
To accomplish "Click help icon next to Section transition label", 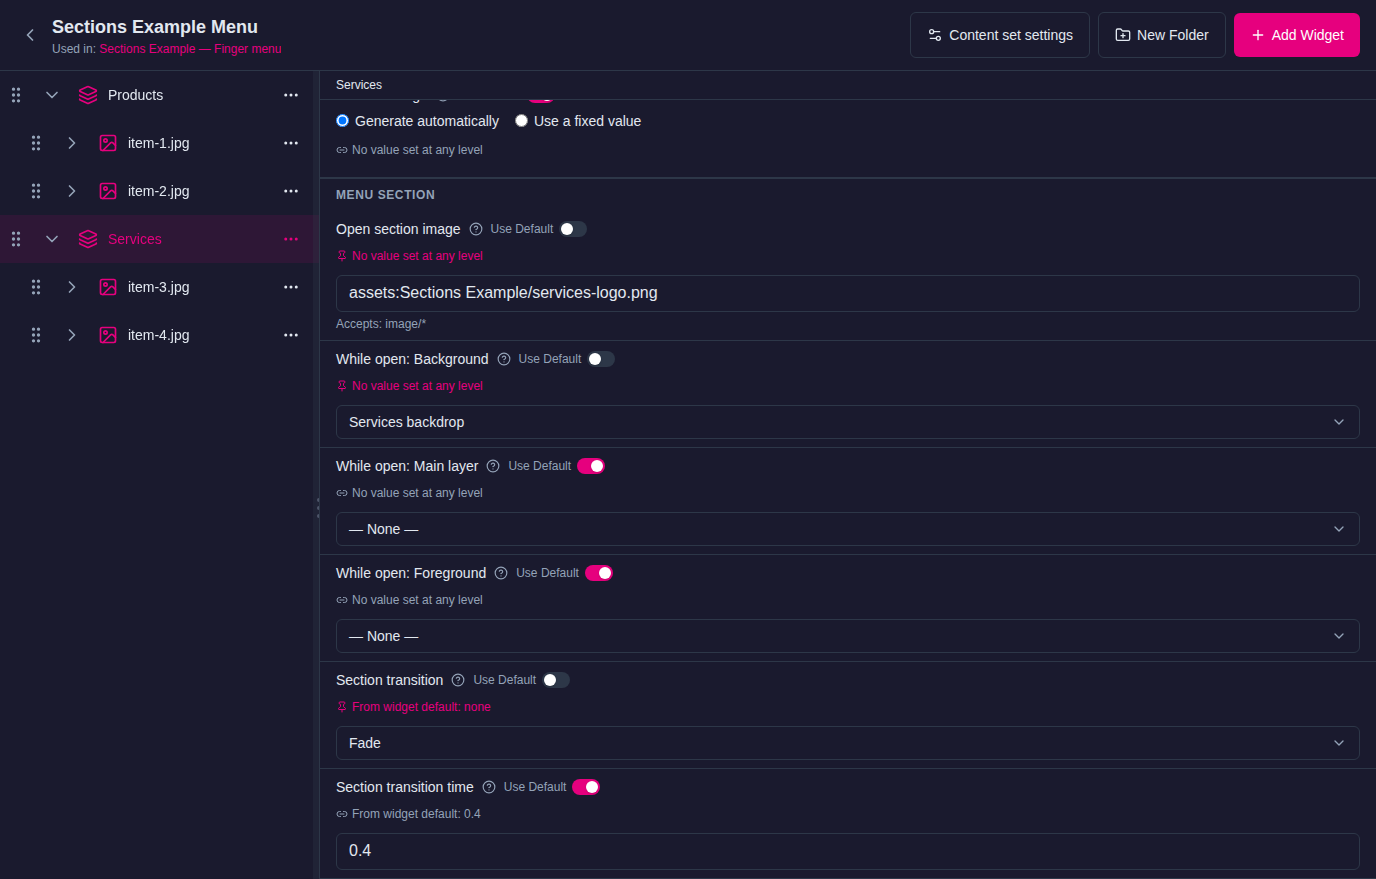I will pyautogui.click(x=458, y=680).
